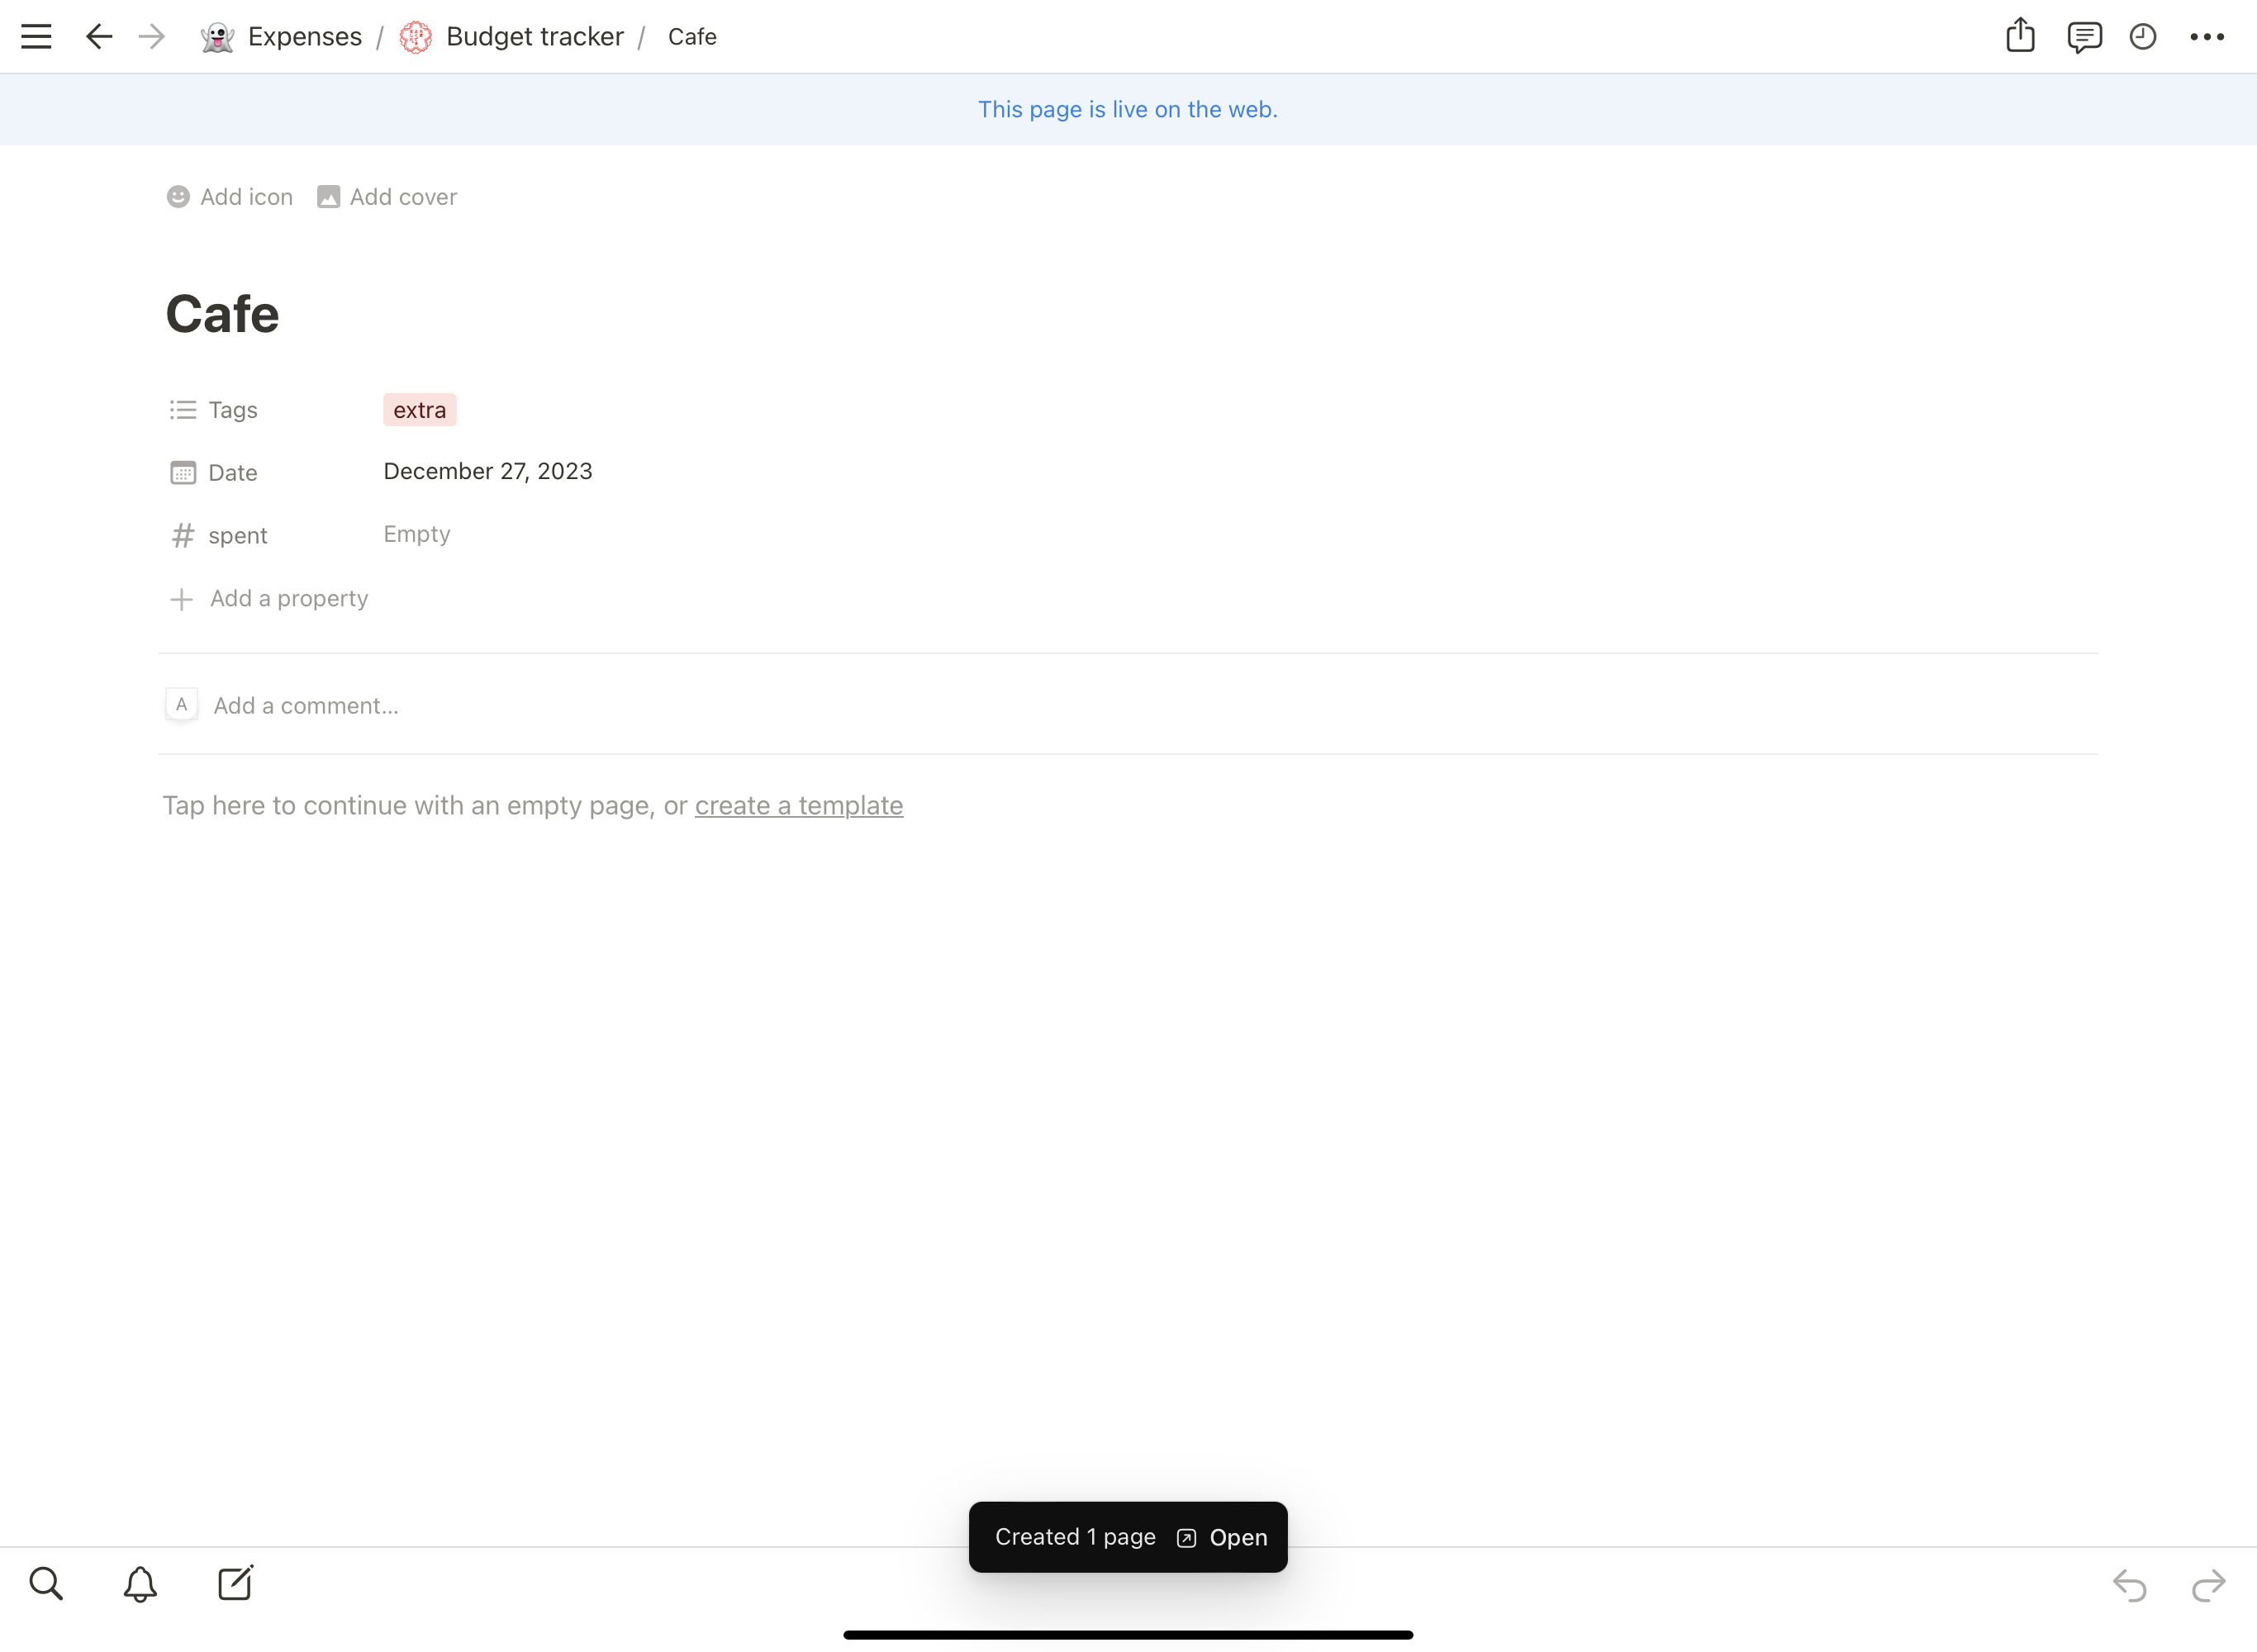Open the spent property label

pyautogui.click(x=238, y=536)
